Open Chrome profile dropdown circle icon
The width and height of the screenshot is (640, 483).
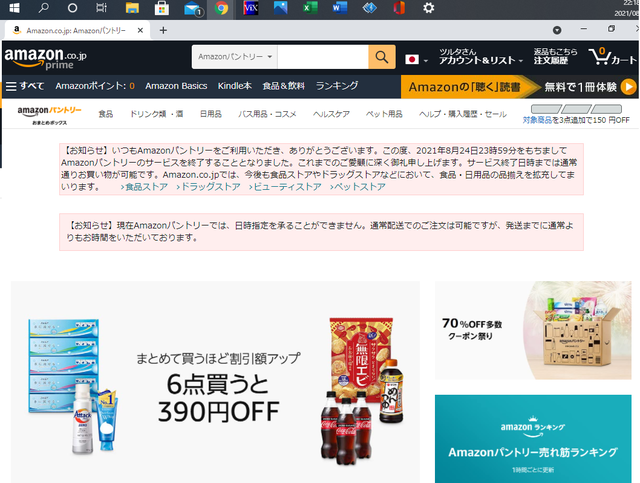557,30
